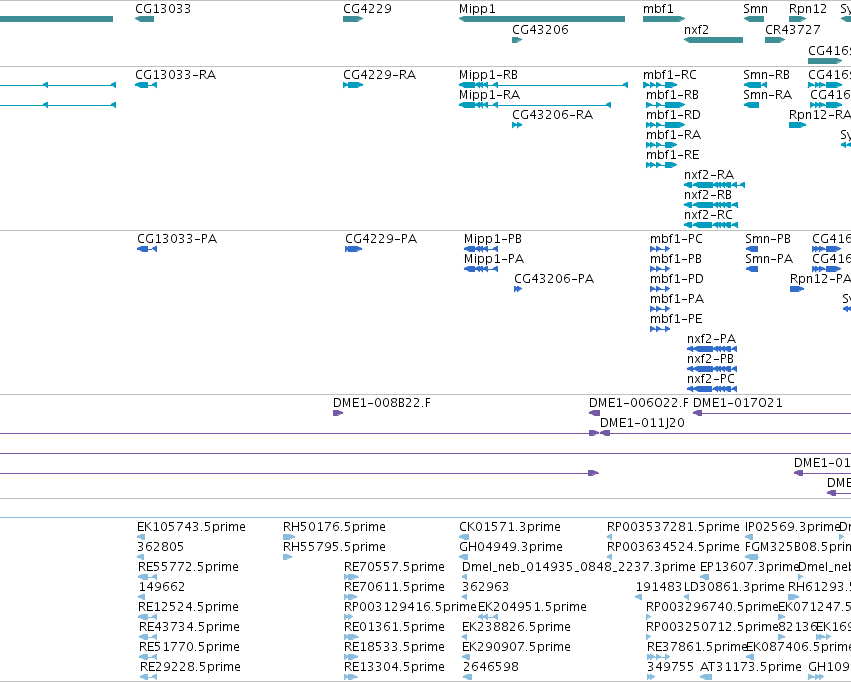Select Dmel_neb_014935_0848_2237.3prime feature
Screen dimensions: 851x682
coord(465,577)
